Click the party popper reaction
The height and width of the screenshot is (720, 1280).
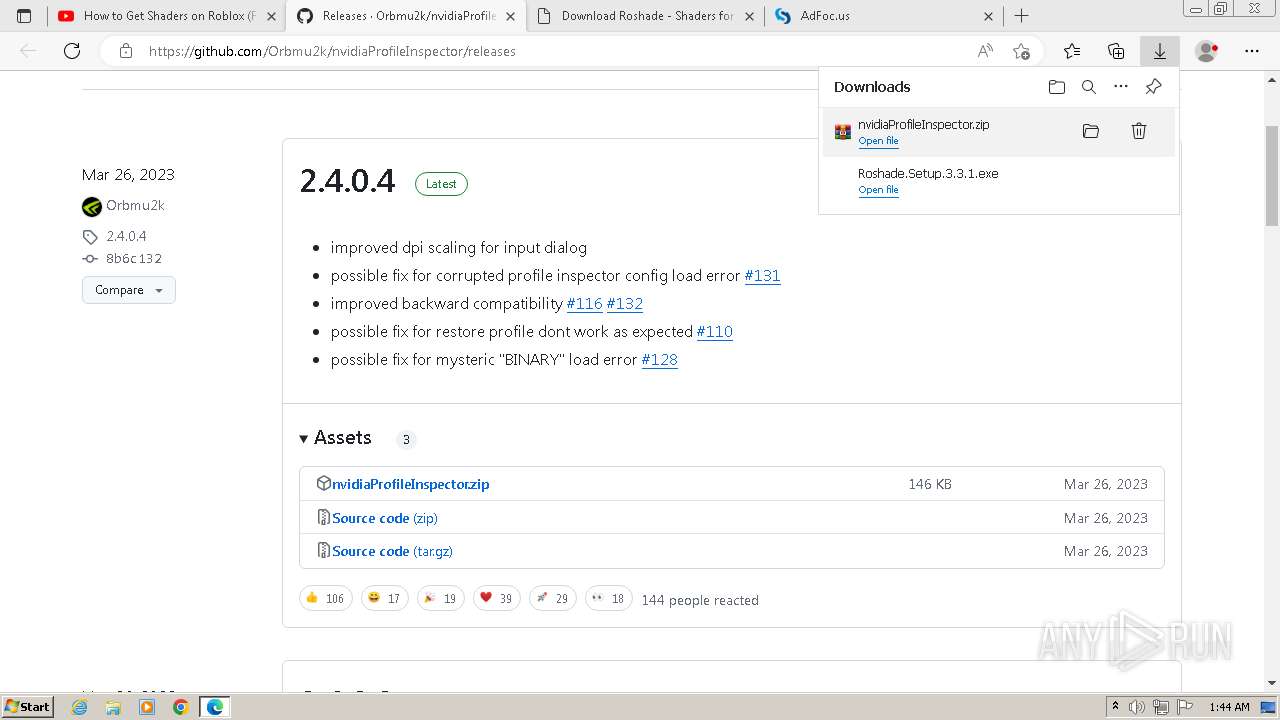(441, 598)
